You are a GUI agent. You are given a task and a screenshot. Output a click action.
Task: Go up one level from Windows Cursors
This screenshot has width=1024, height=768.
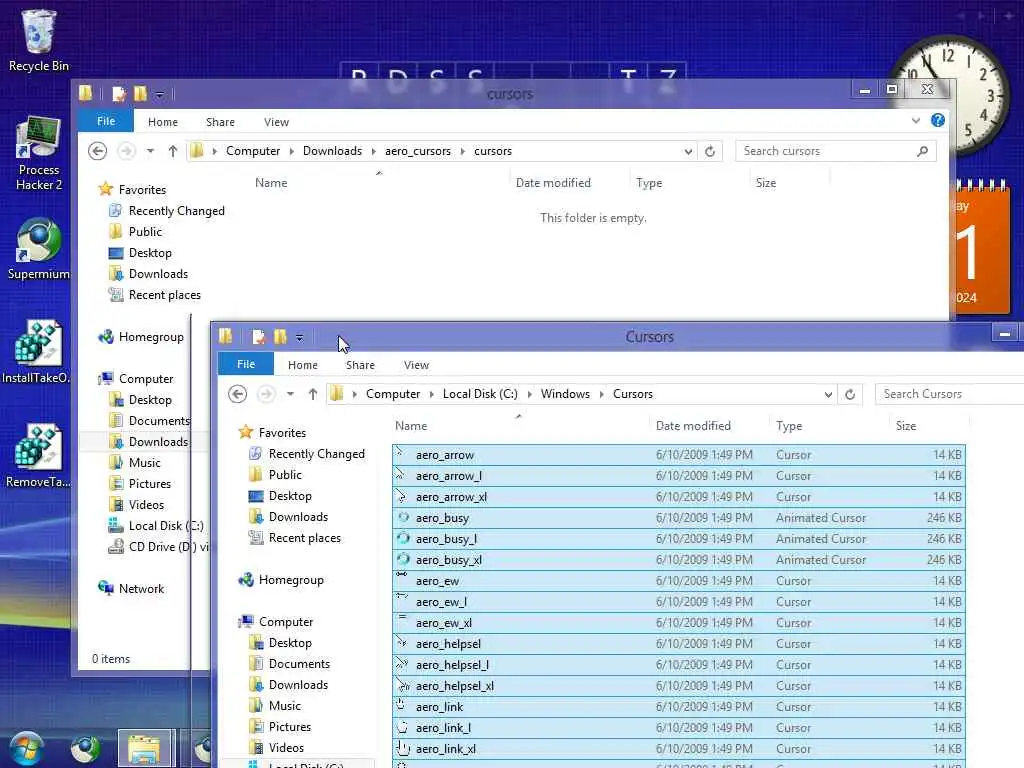(x=313, y=394)
